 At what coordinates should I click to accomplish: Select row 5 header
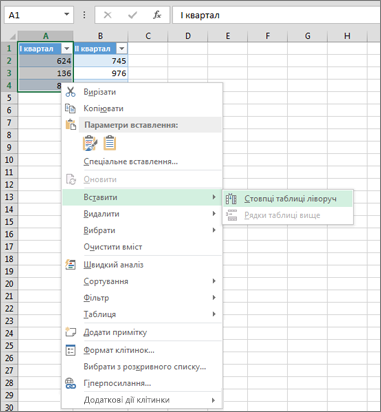click(x=9, y=98)
